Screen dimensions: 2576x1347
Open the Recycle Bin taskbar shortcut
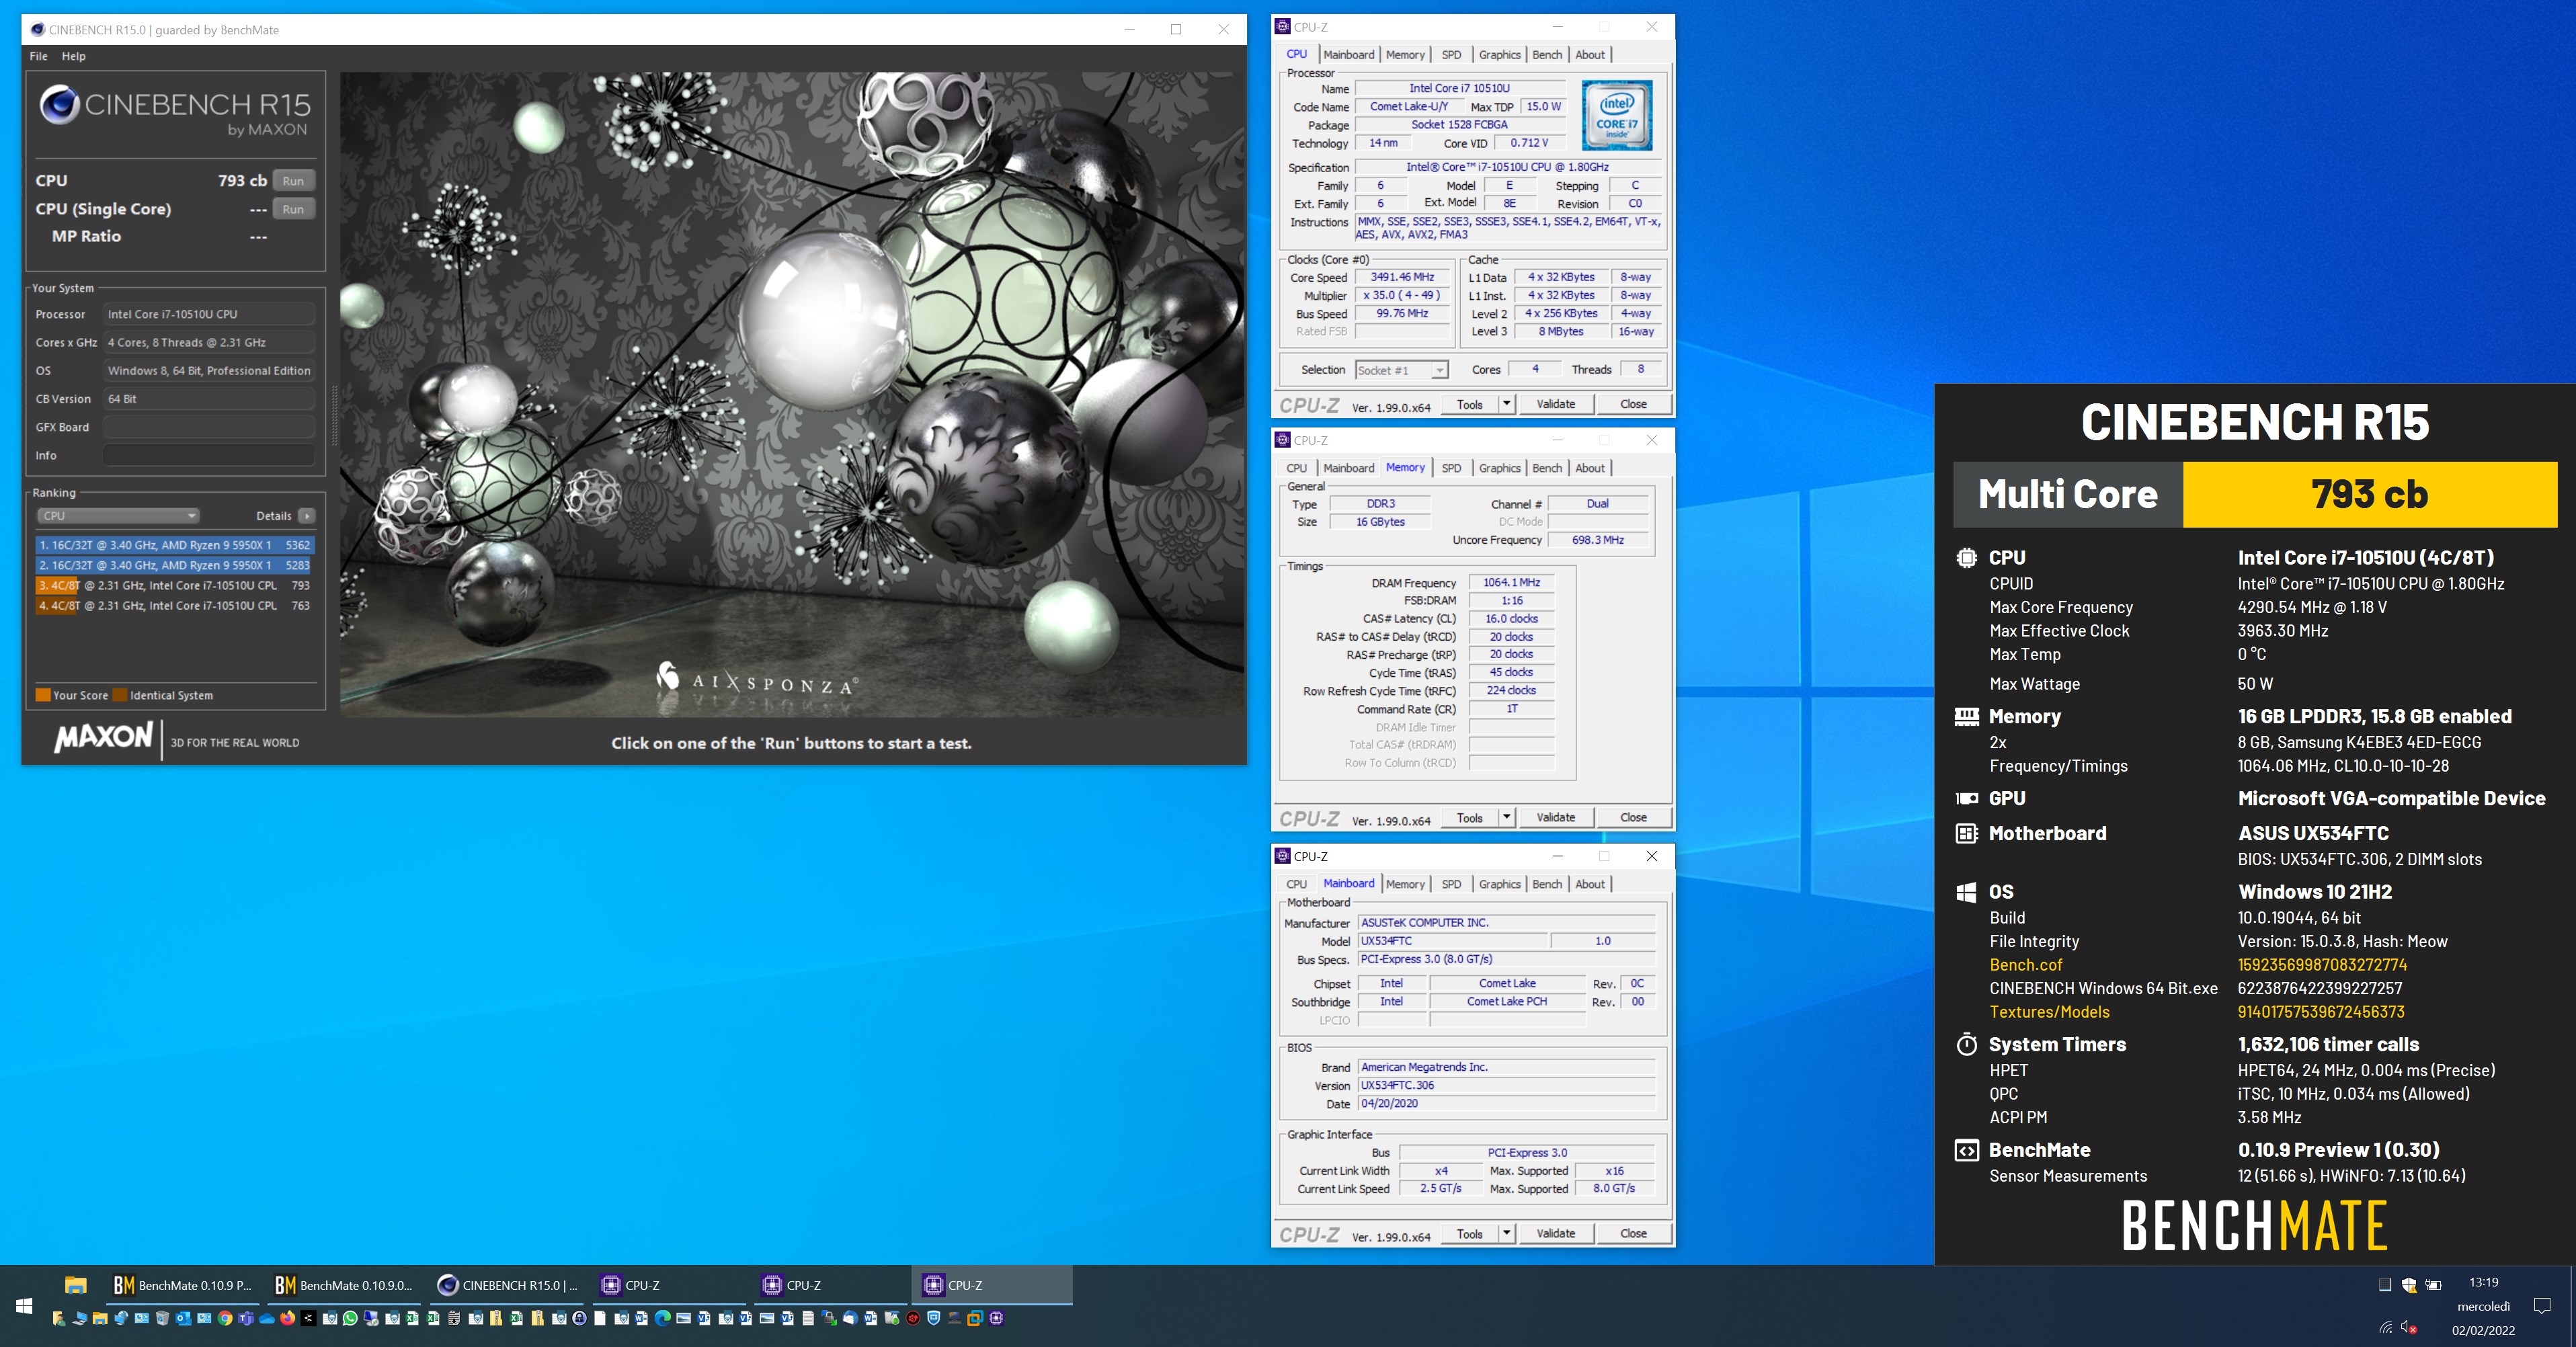point(162,1318)
